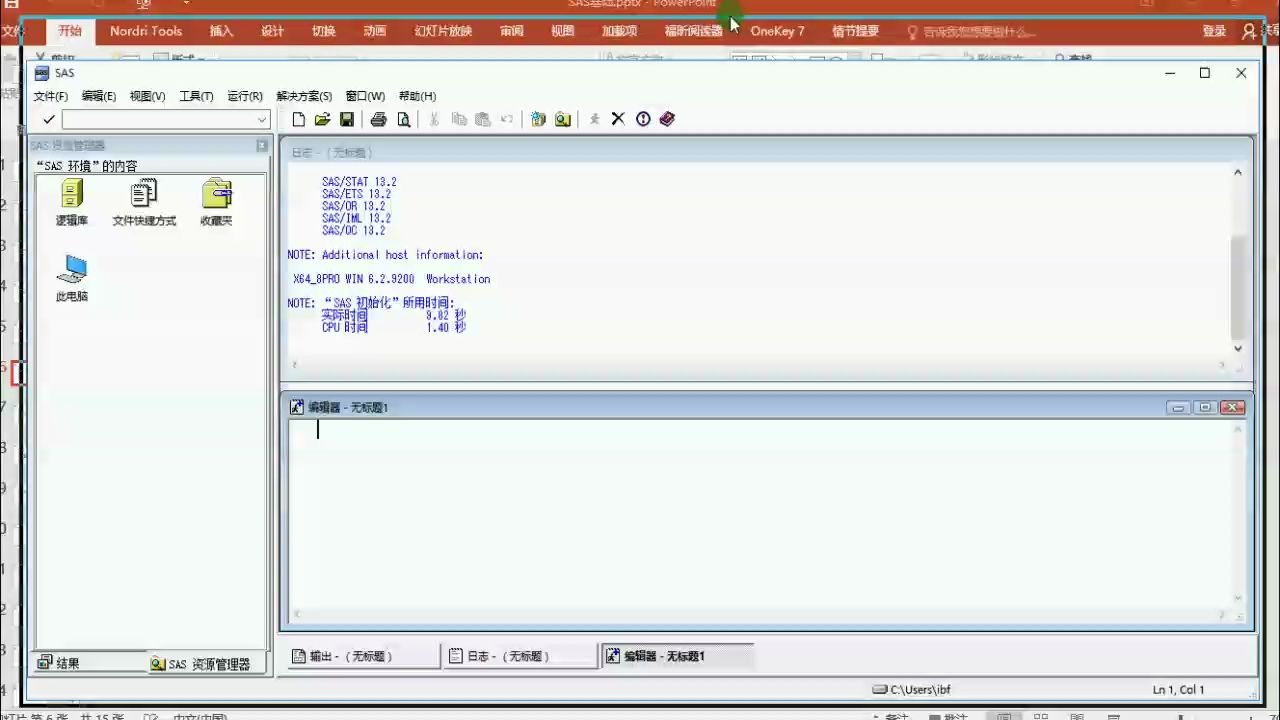
Task: Click the 日志 - (无标题) log window title
Action: pyautogui.click(x=332, y=152)
